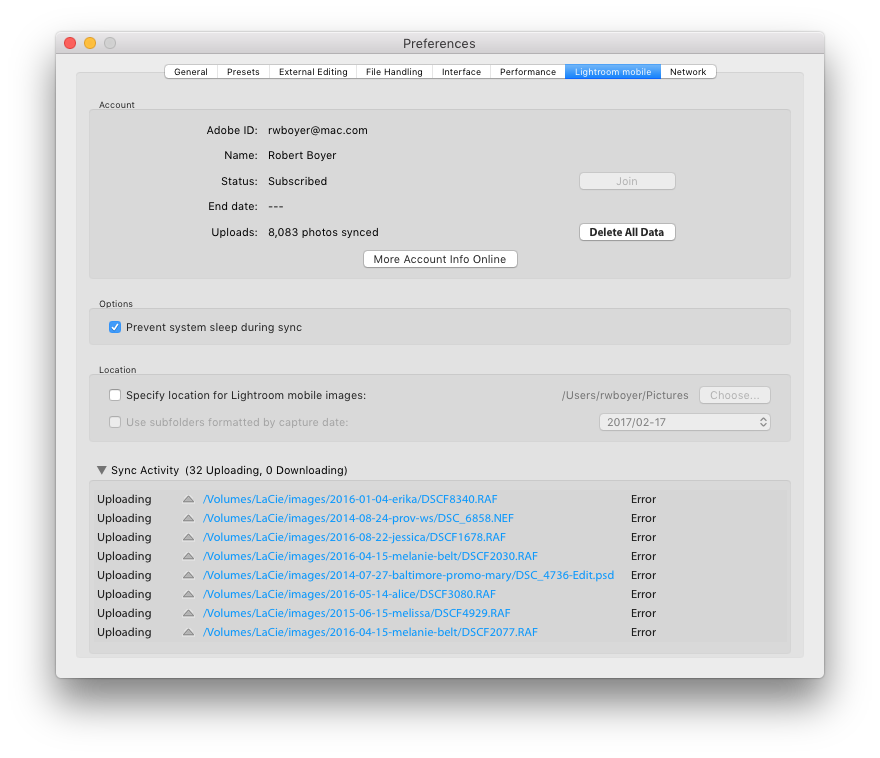Open More Account Info Online
The image size is (880, 758).
(x=440, y=259)
